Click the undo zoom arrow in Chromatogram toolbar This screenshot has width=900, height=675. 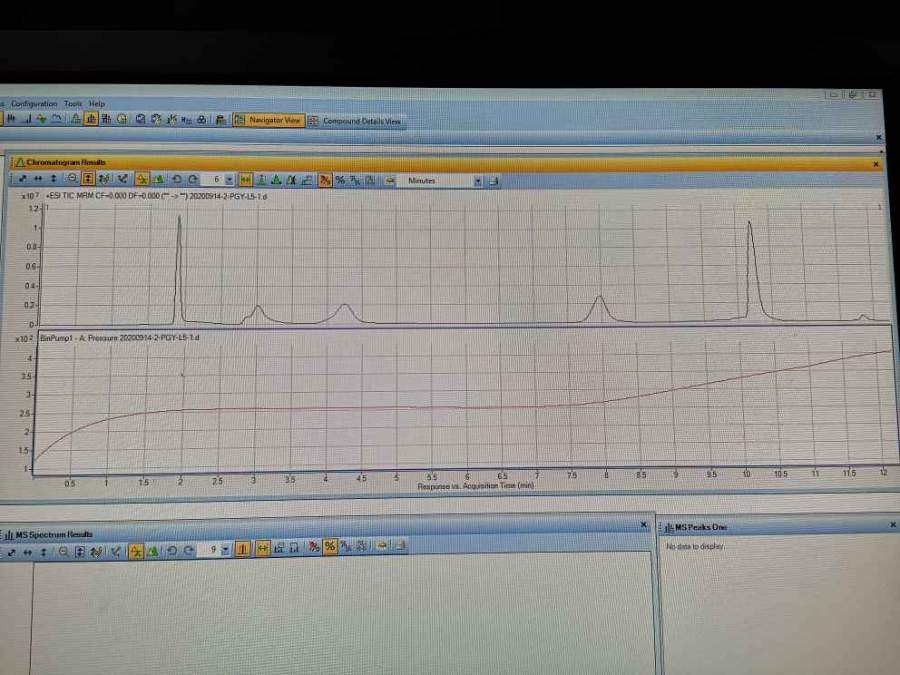pos(177,180)
